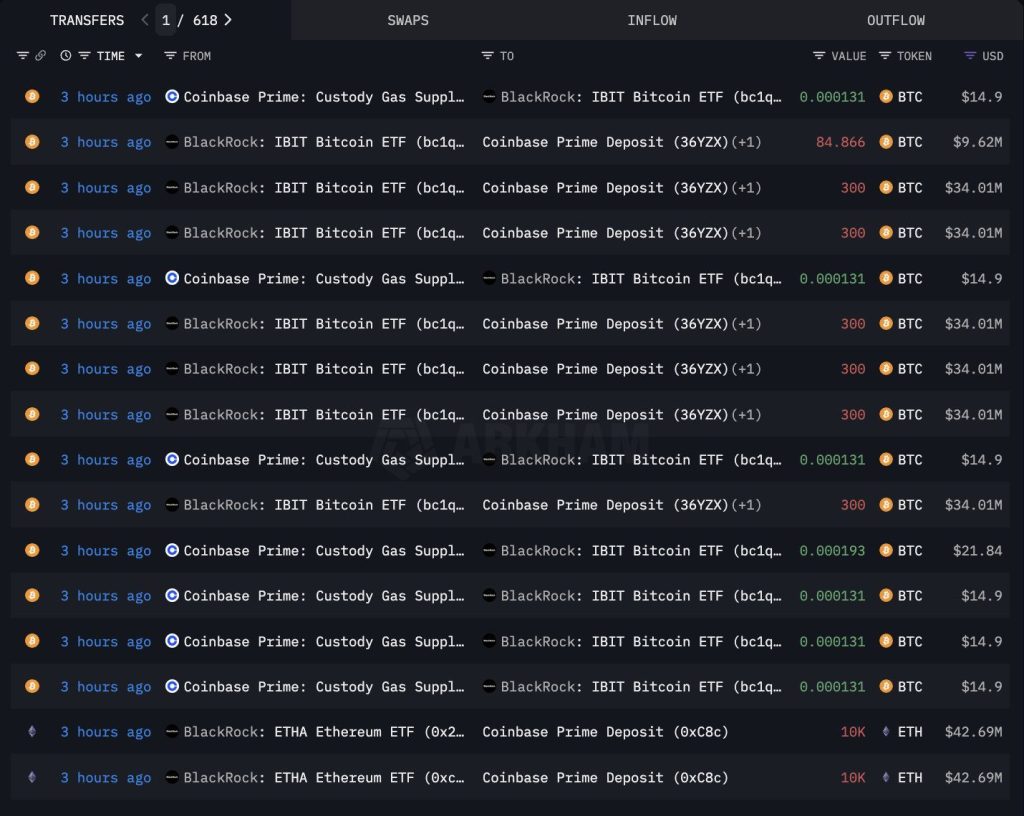Click the page number field showing 1
The width and height of the screenshot is (1024, 816).
coord(165,19)
